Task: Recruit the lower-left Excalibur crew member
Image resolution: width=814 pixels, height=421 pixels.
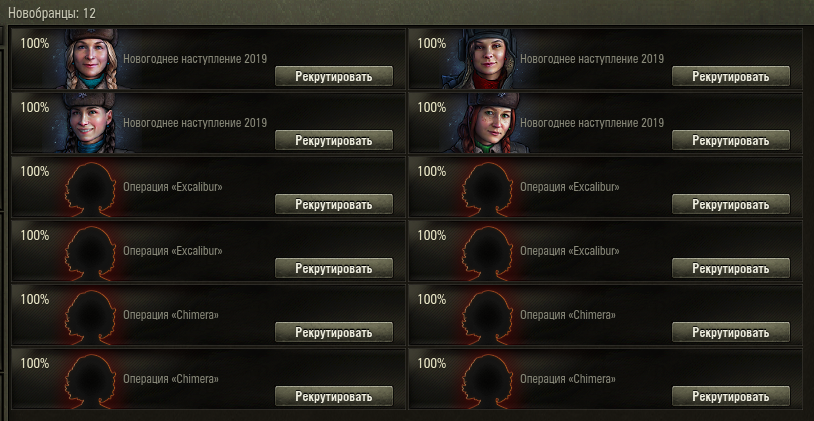Action: (x=334, y=268)
